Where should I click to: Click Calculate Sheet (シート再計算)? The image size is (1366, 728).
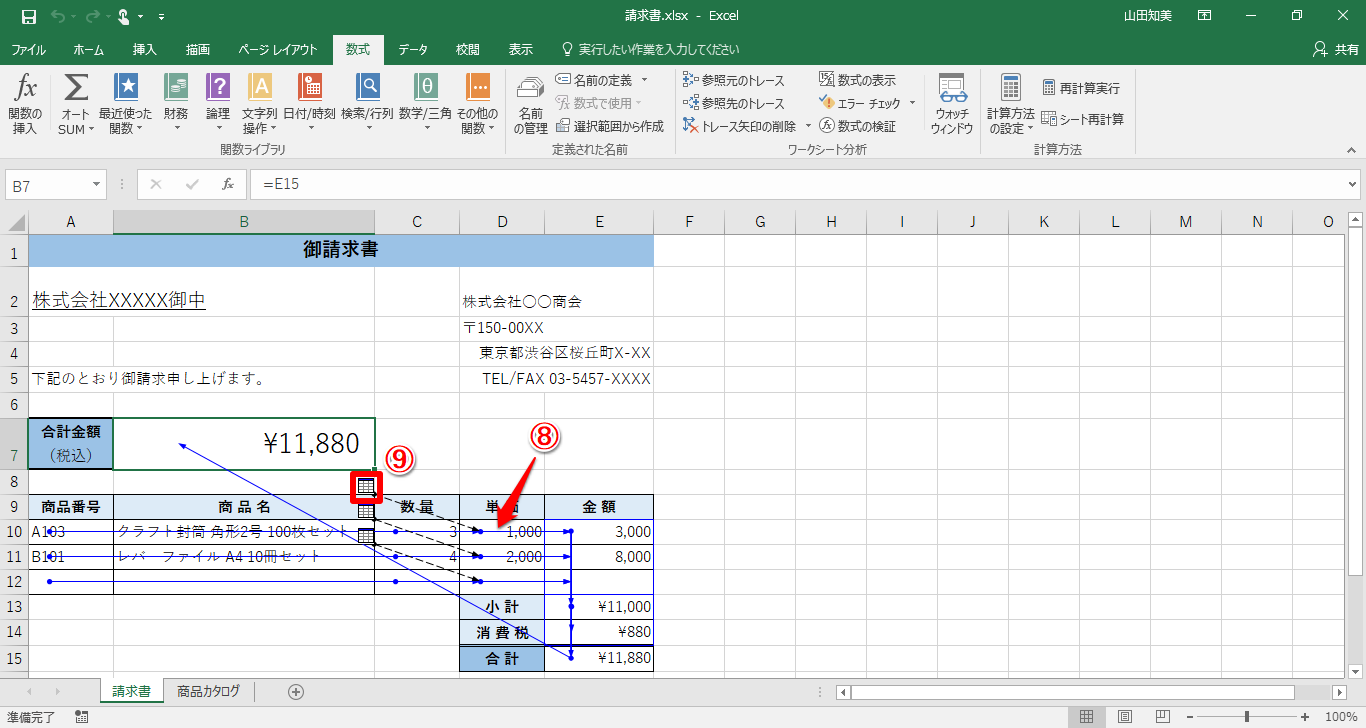point(1082,119)
